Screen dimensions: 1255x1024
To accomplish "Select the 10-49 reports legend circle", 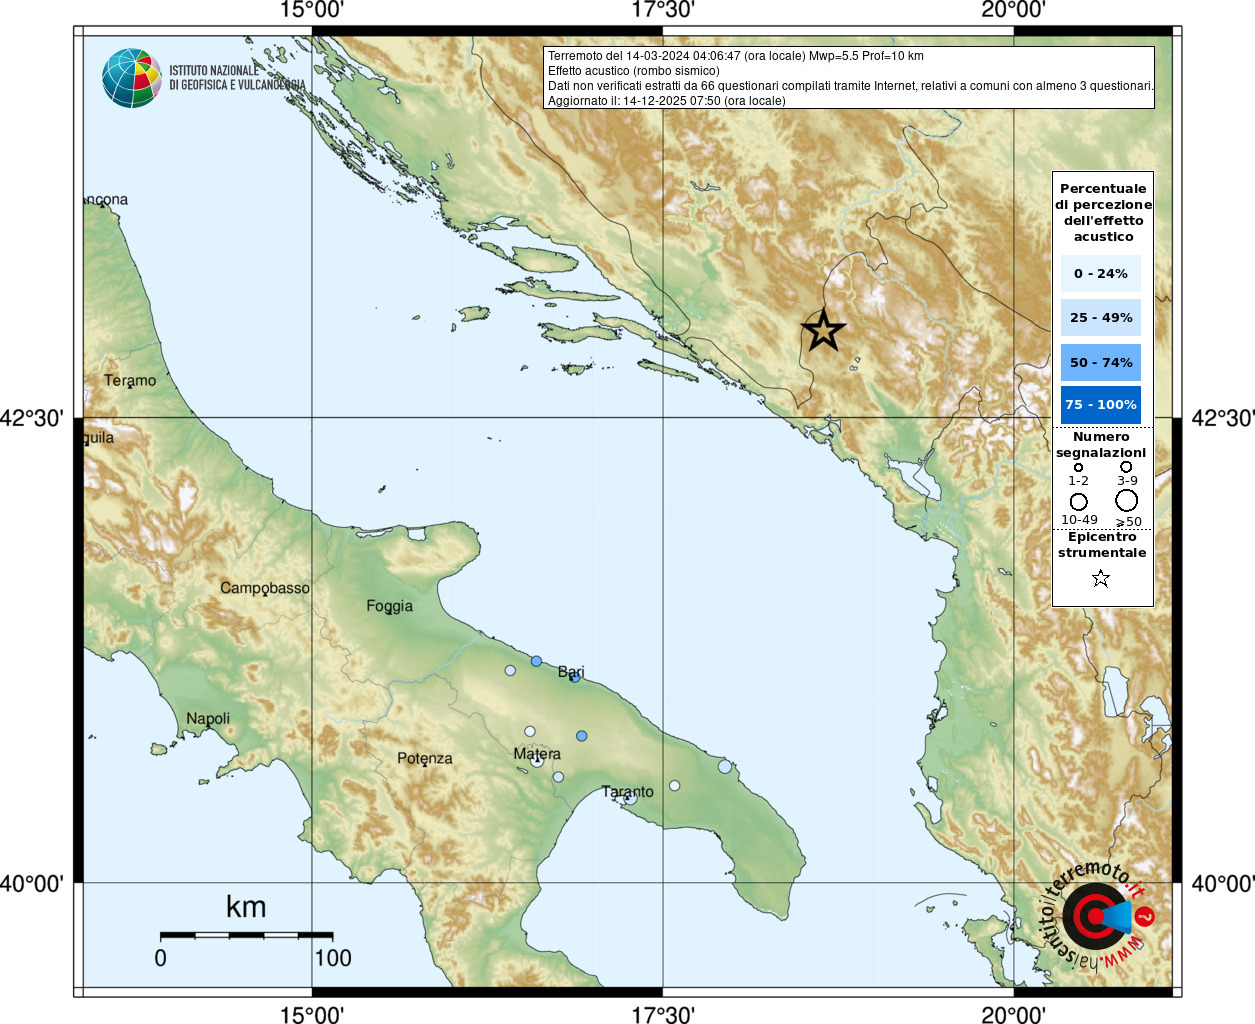I will click(x=1078, y=502).
